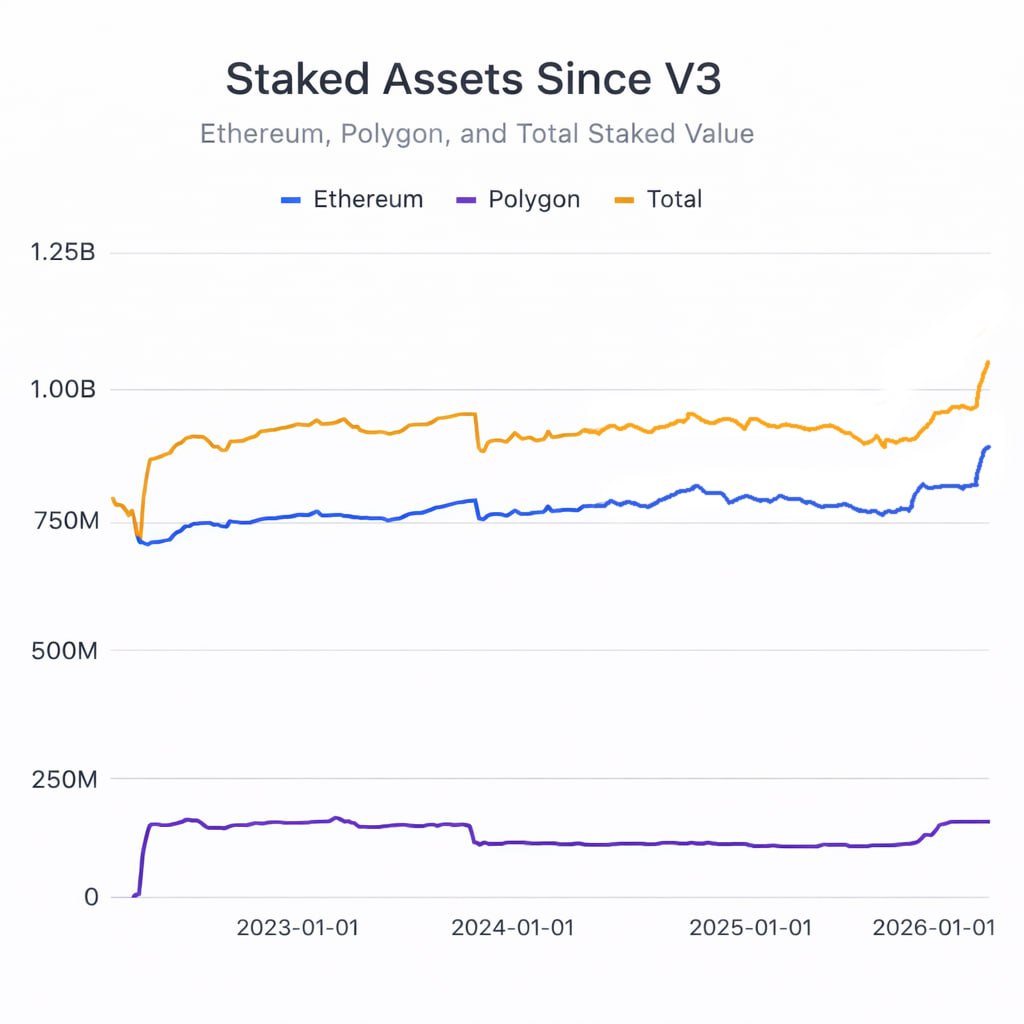Select the 1.00B y-axis label
The image size is (1024, 1024).
click(x=63, y=389)
